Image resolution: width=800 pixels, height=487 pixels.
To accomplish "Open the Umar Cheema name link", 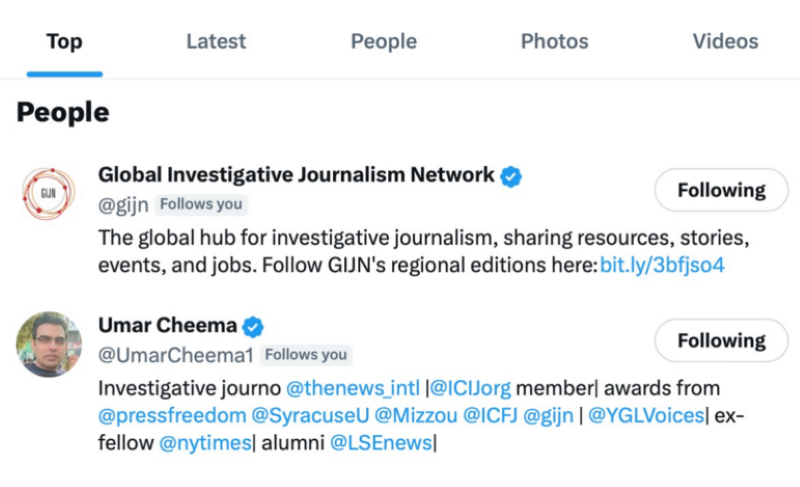I will tap(167, 326).
